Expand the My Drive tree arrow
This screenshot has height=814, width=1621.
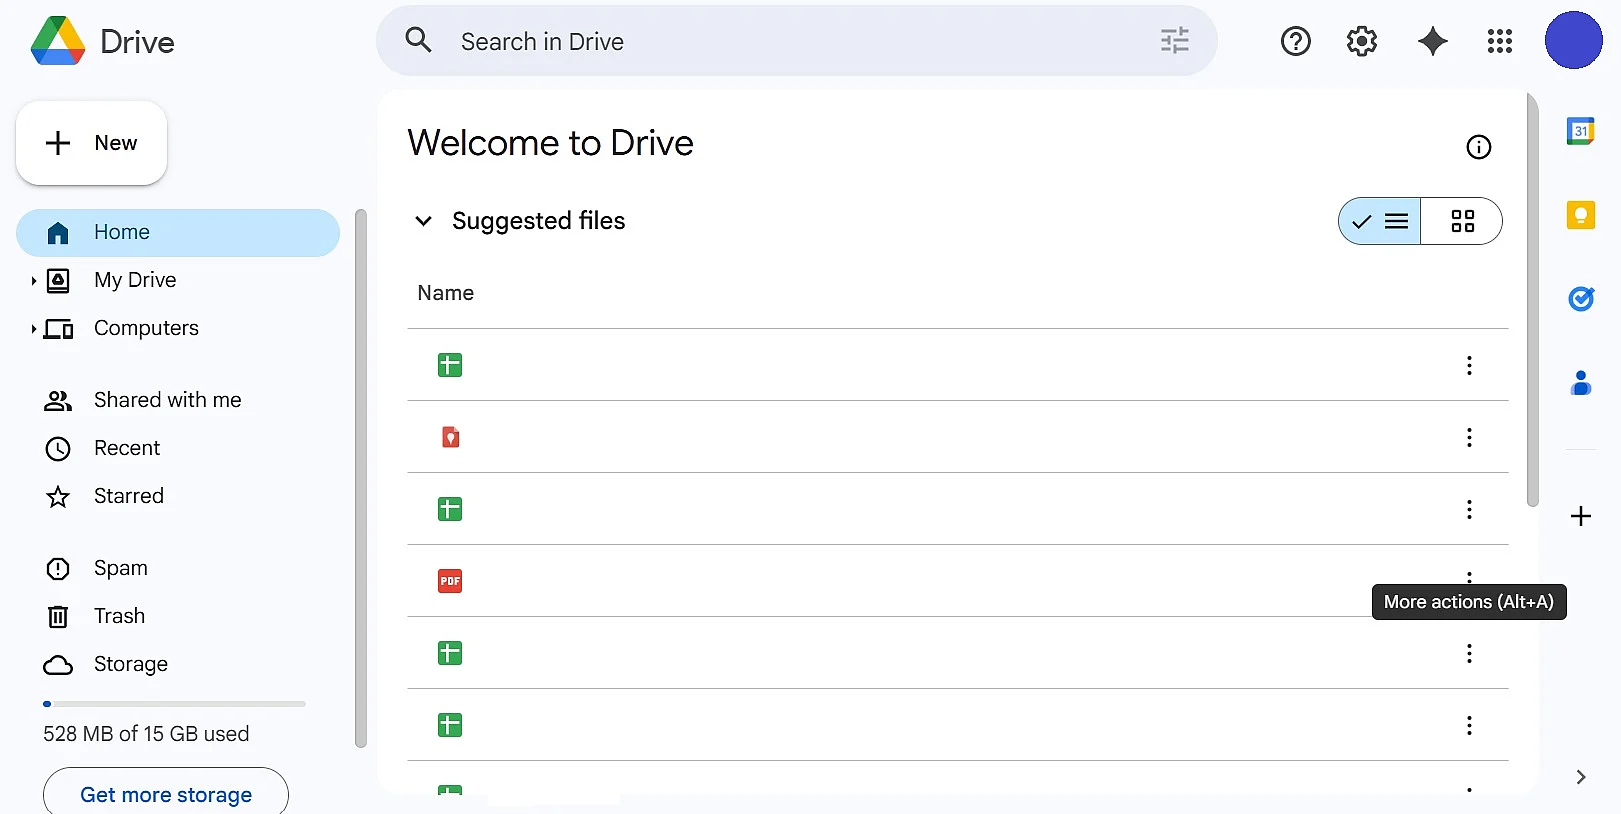(x=33, y=281)
